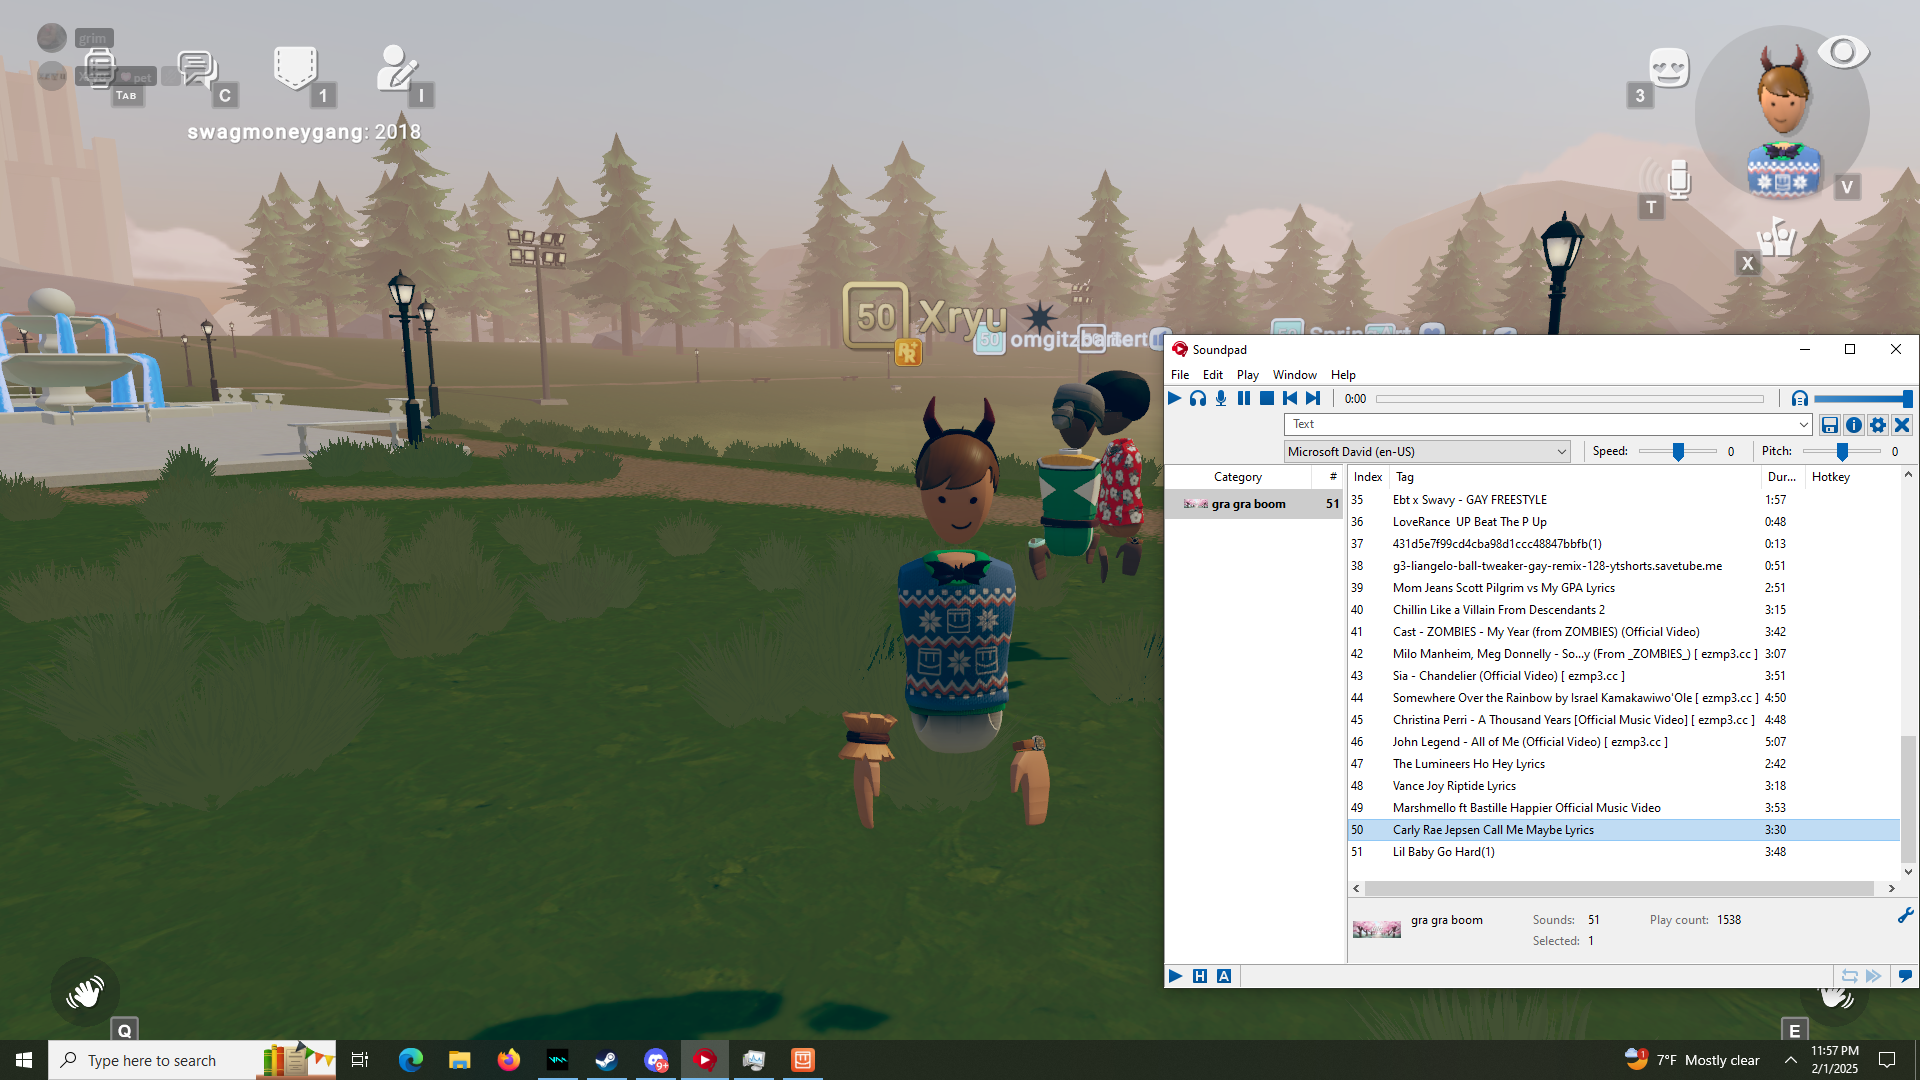The image size is (1920, 1080).
Task: Select Lil Baby Go Hard(1) track
Action: pyautogui.click(x=1443, y=852)
